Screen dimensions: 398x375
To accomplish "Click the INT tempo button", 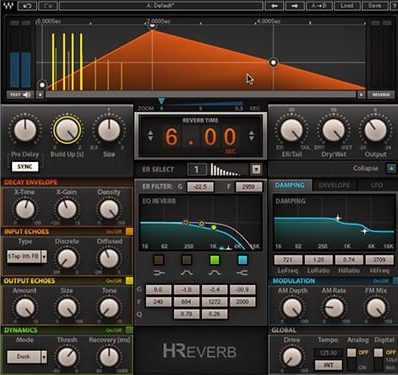I will coord(329,365).
